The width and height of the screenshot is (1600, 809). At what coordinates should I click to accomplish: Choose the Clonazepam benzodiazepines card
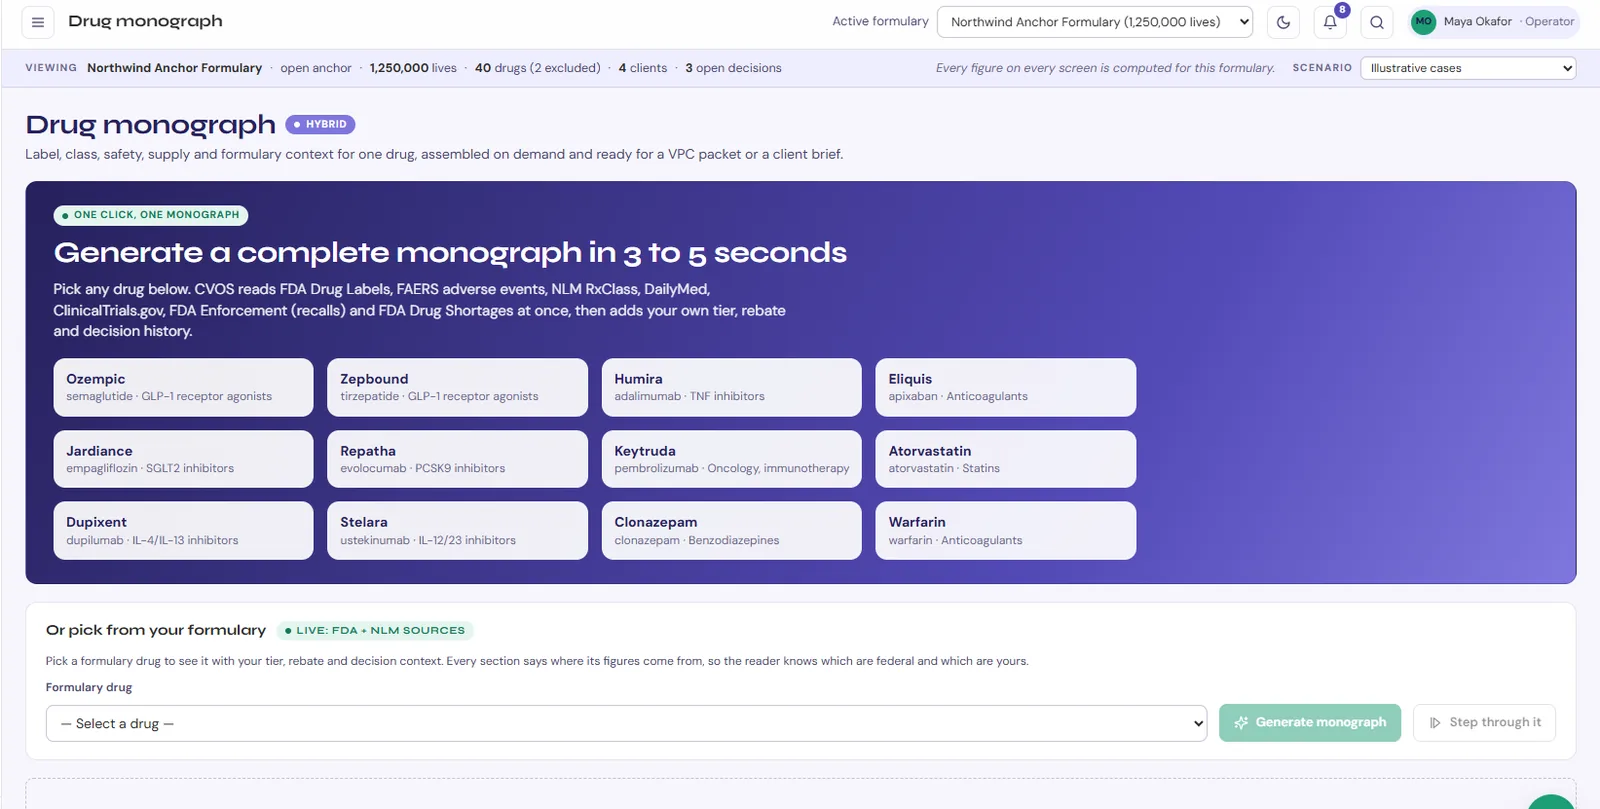tap(731, 530)
